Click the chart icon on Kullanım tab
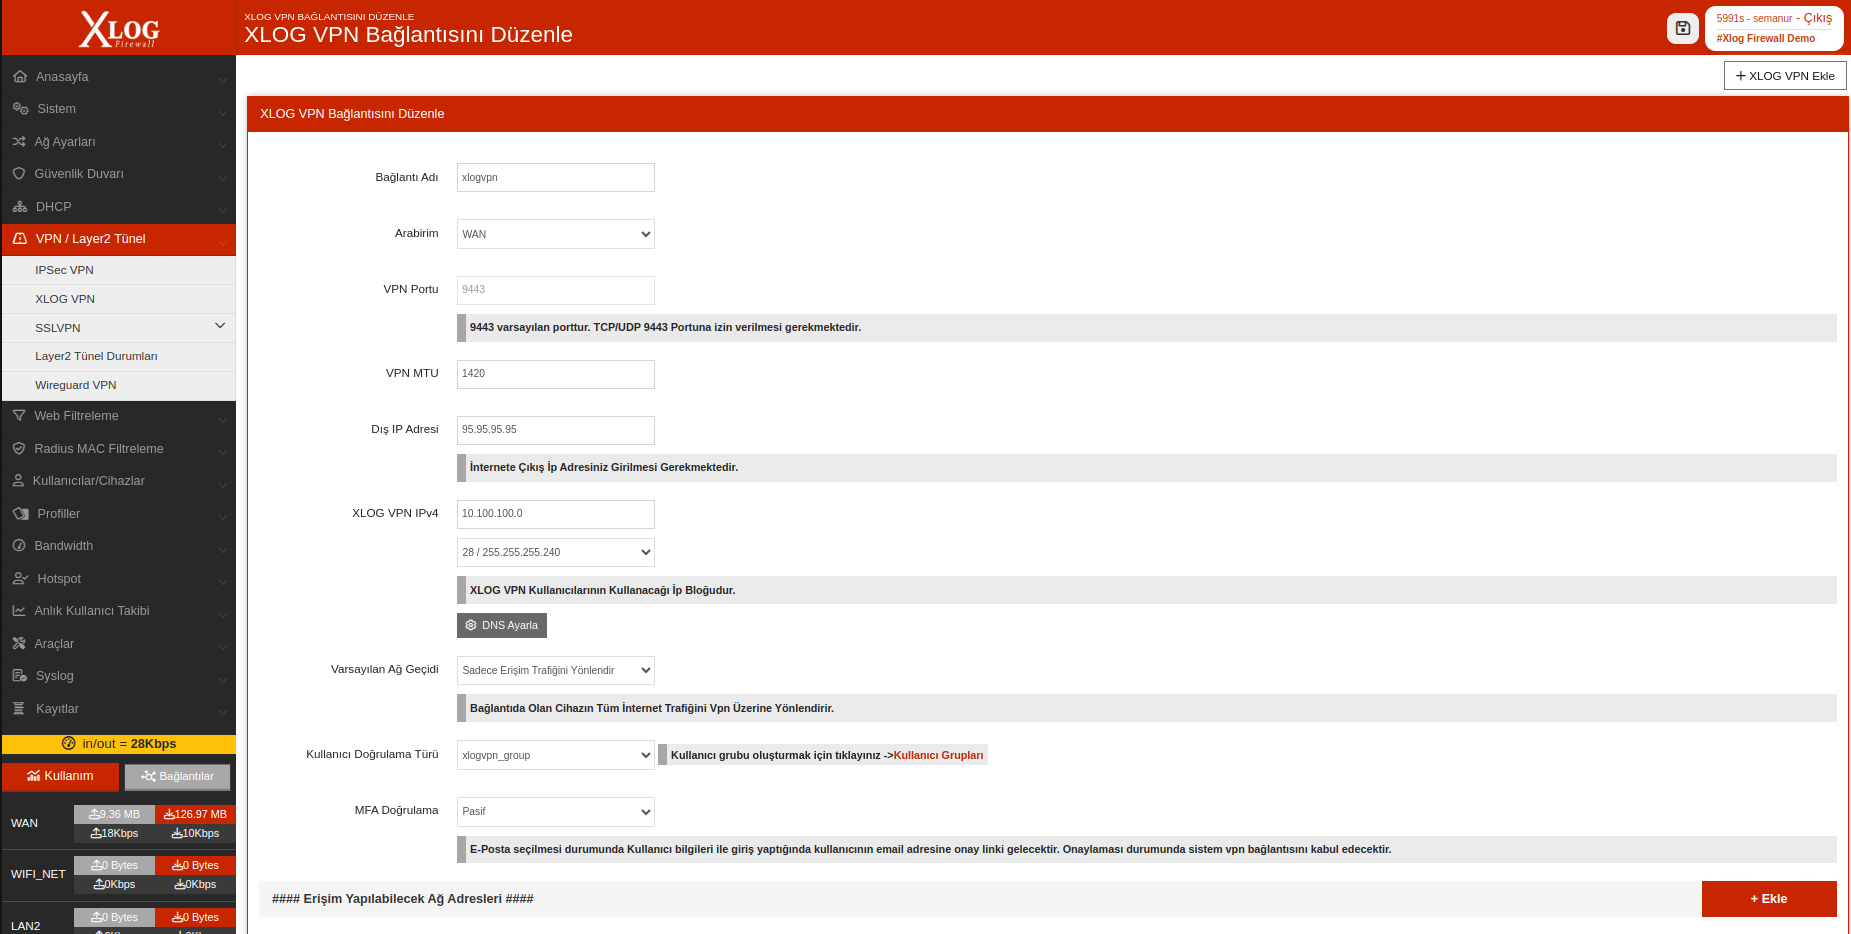1851x934 pixels. tap(34, 776)
